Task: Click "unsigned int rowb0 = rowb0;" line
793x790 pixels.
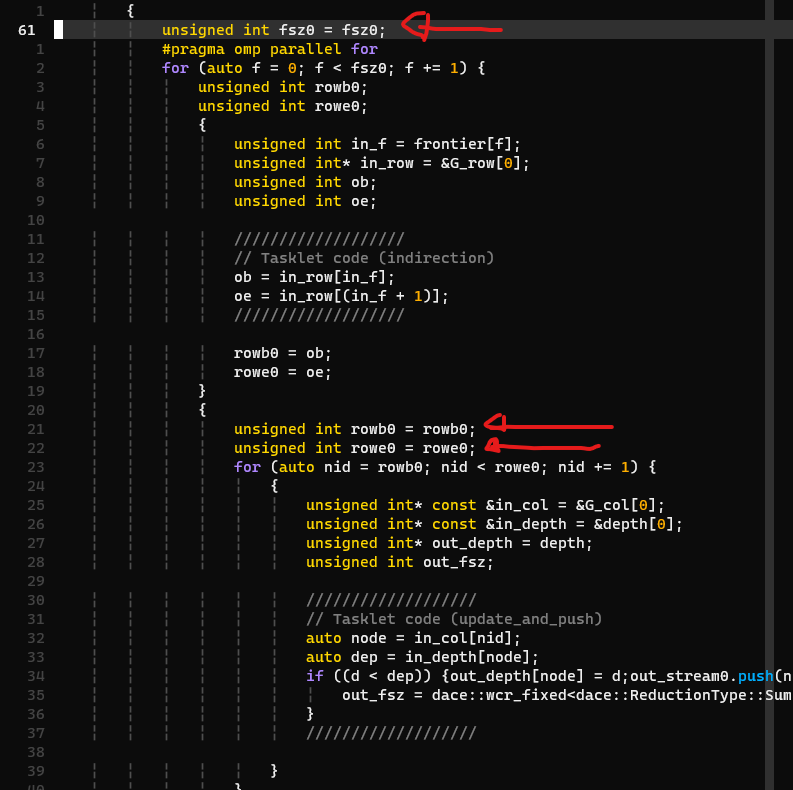Action: [355, 429]
